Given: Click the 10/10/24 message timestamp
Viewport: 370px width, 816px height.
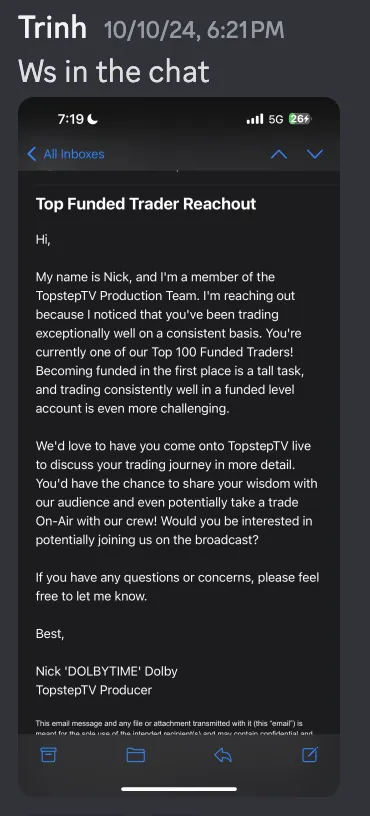Looking at the screenshot, I should 194,30.
